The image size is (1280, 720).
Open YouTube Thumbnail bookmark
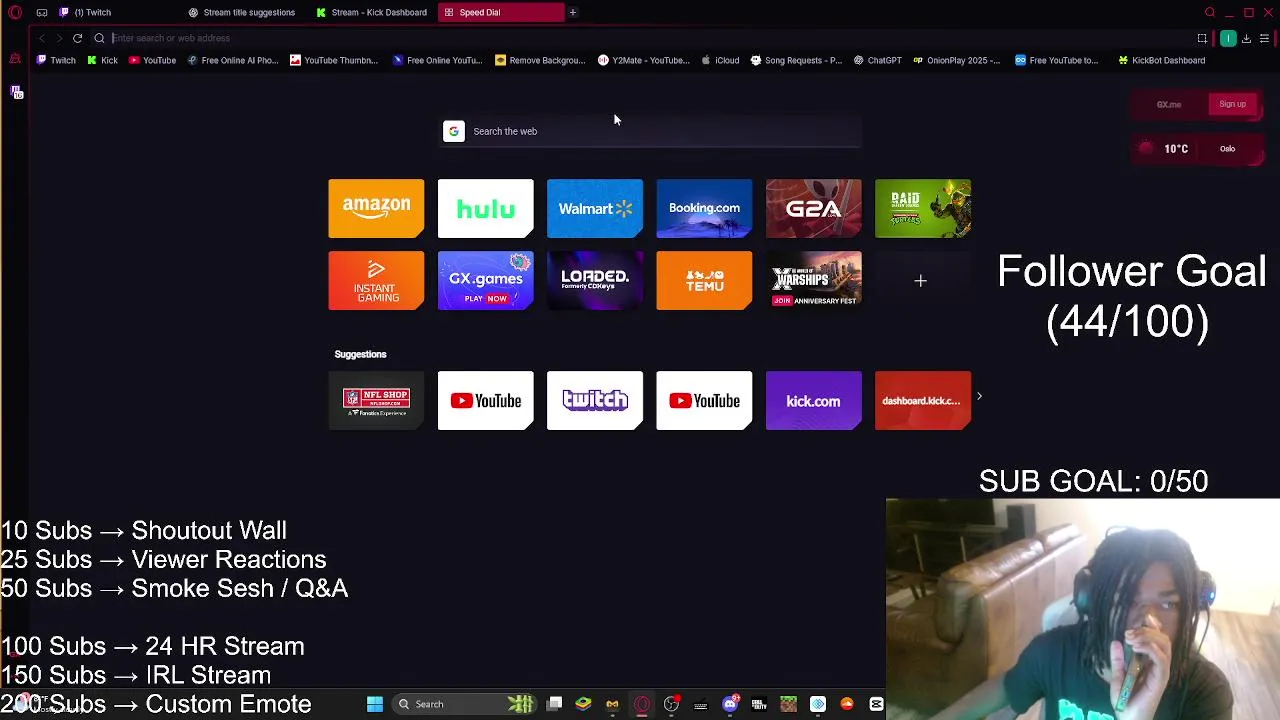333,60
